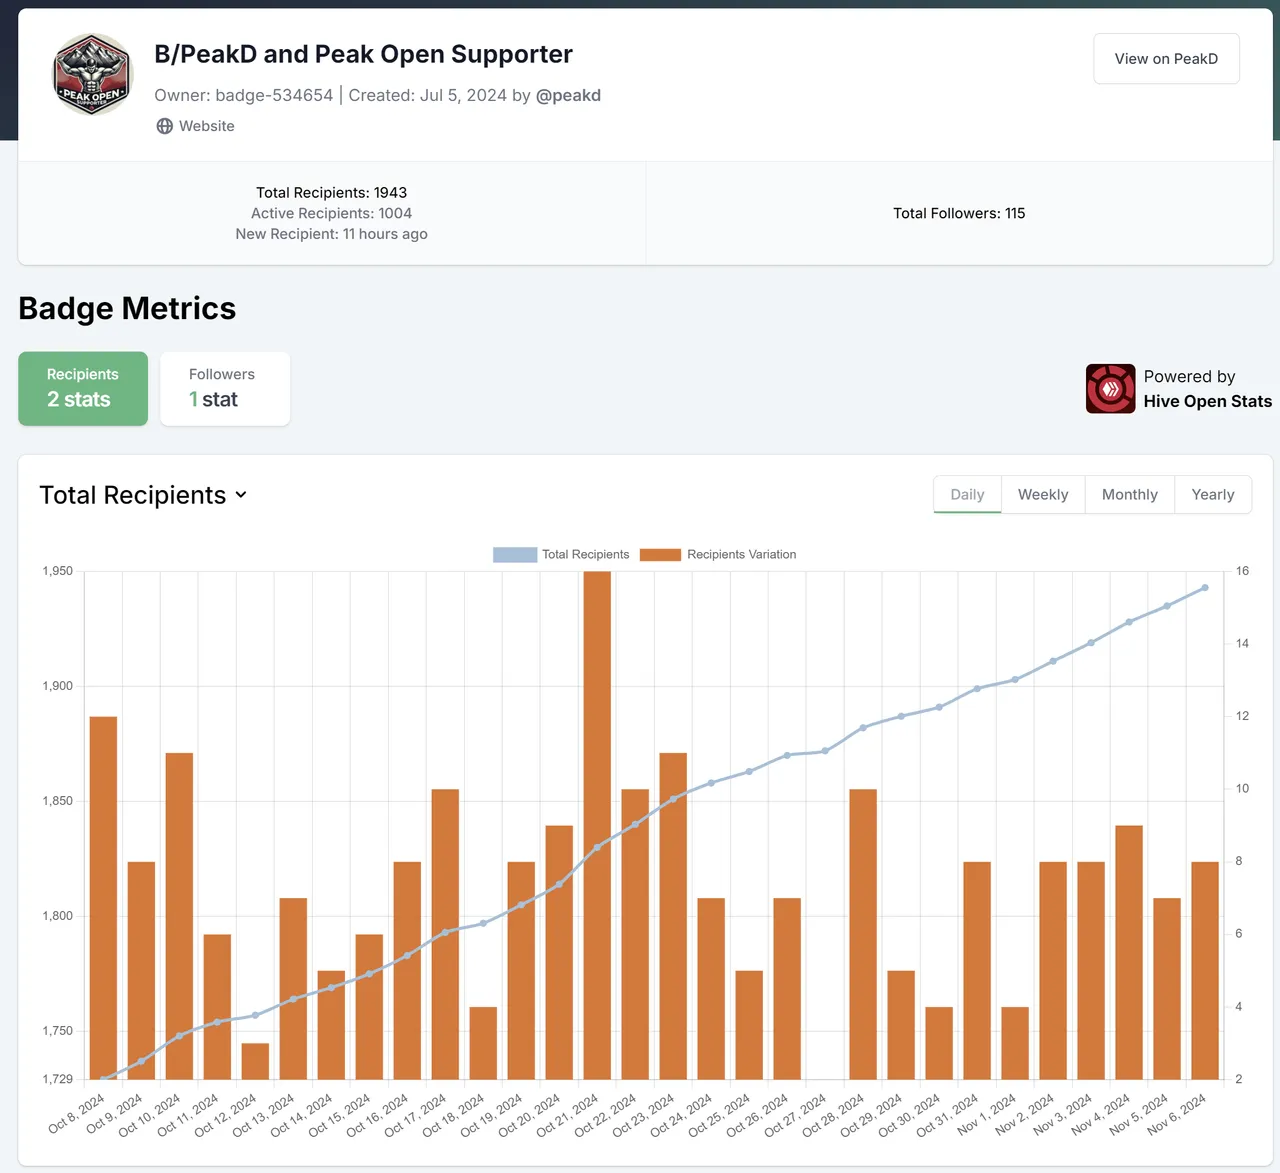Click the 'Total Recipients: 1943' text
The image size is (1280, 1173).
click(331, 192)
